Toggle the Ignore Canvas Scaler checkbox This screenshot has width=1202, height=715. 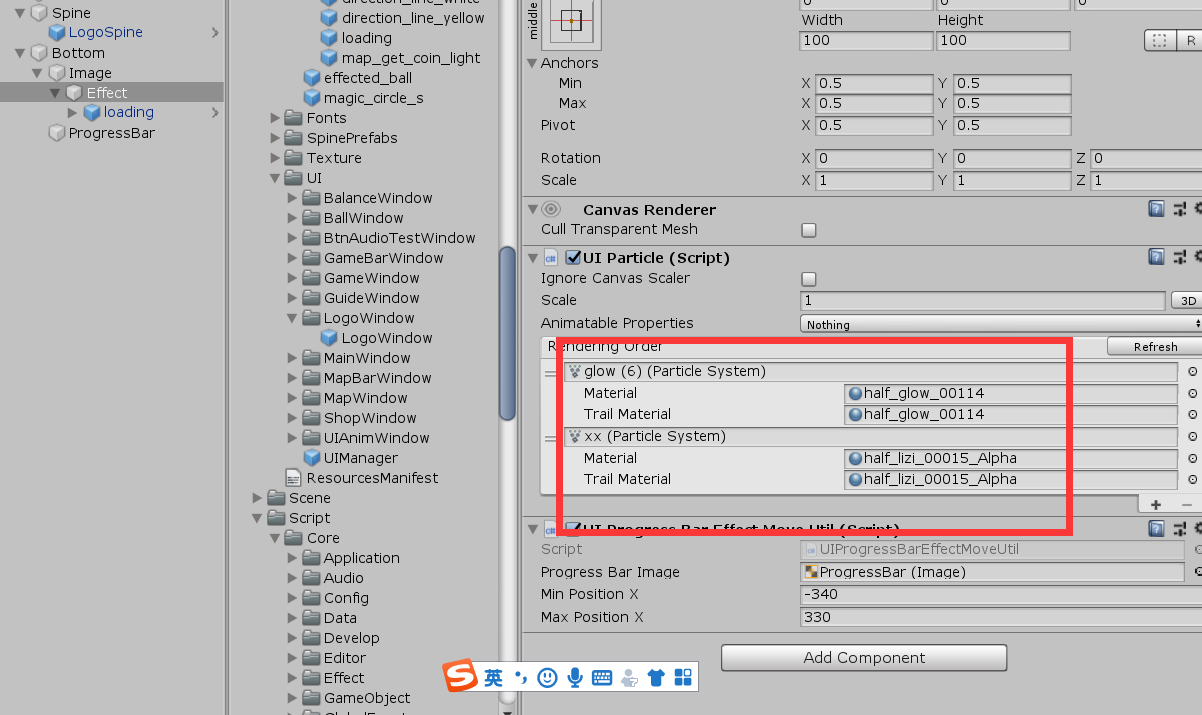pyautogui.click(x=809, y=279)
